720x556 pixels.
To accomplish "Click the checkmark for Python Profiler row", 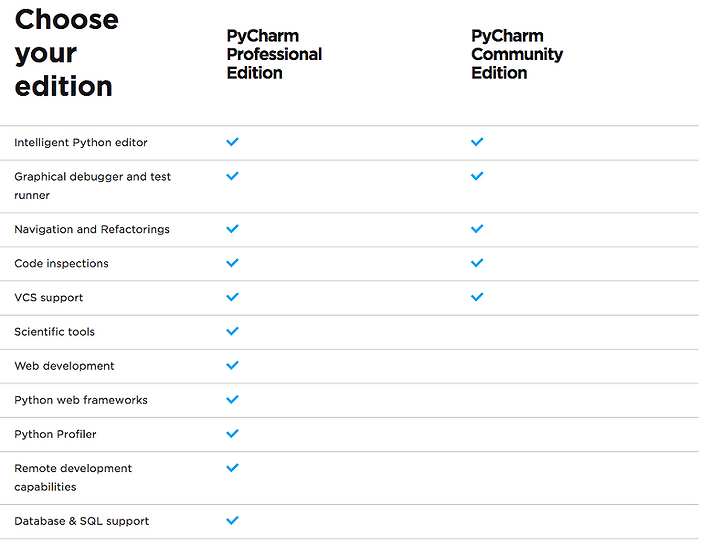I will [232, 433].
